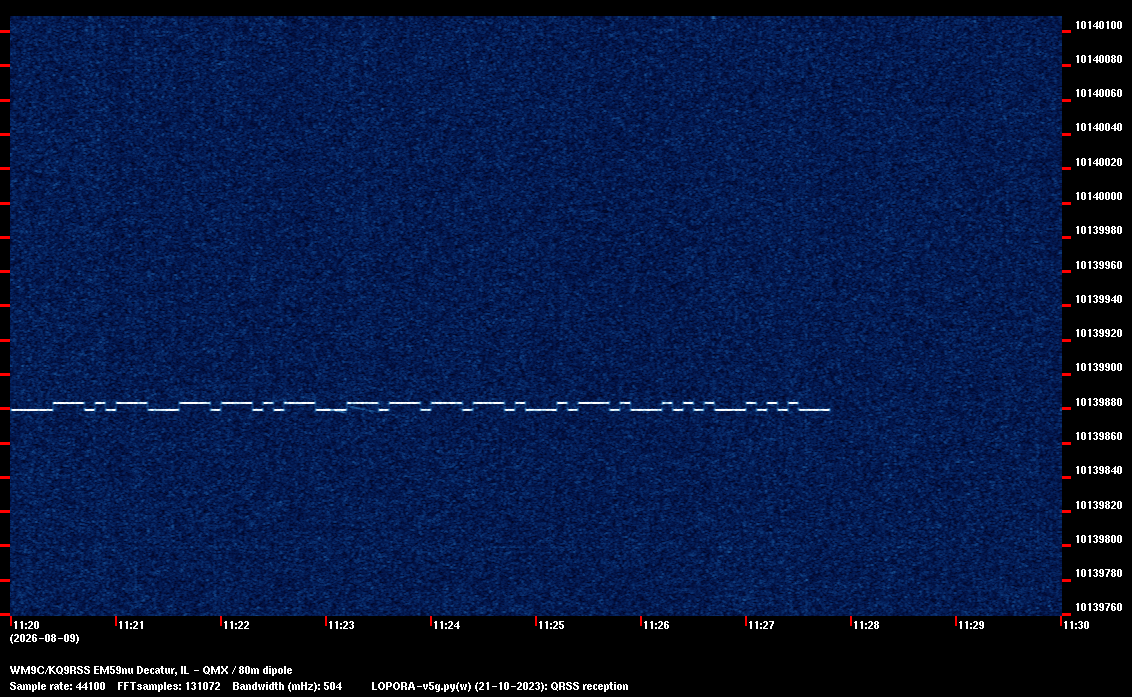Click frequency label 10139960
The height and width of the screenshot is (697, 1132).
click(x=1099, y=265)
